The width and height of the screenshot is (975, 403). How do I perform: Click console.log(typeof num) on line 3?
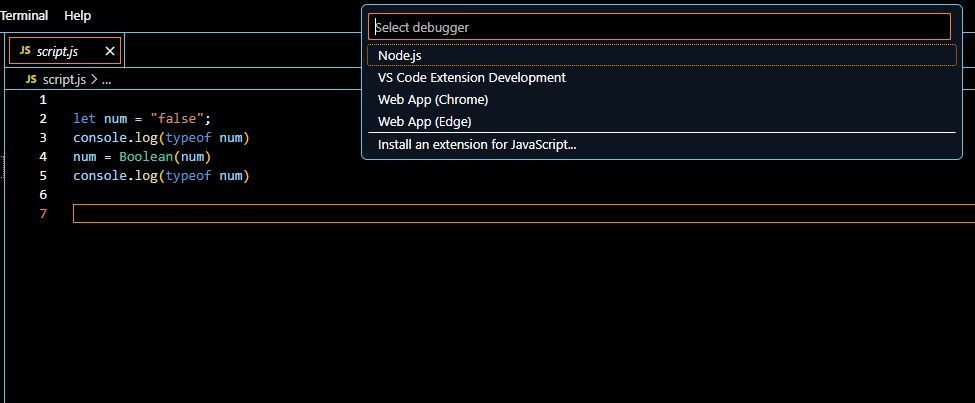[161, 137]
